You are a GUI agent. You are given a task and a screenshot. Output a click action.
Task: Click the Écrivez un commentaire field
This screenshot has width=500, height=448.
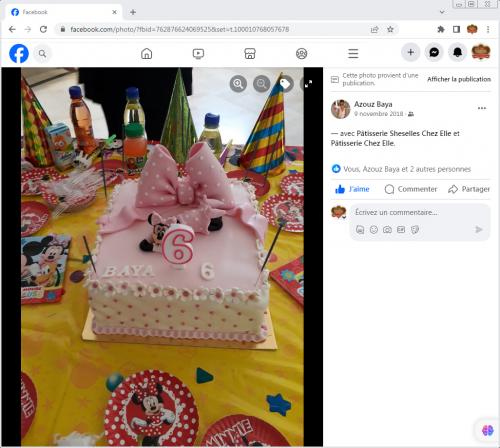coord(396,212)
